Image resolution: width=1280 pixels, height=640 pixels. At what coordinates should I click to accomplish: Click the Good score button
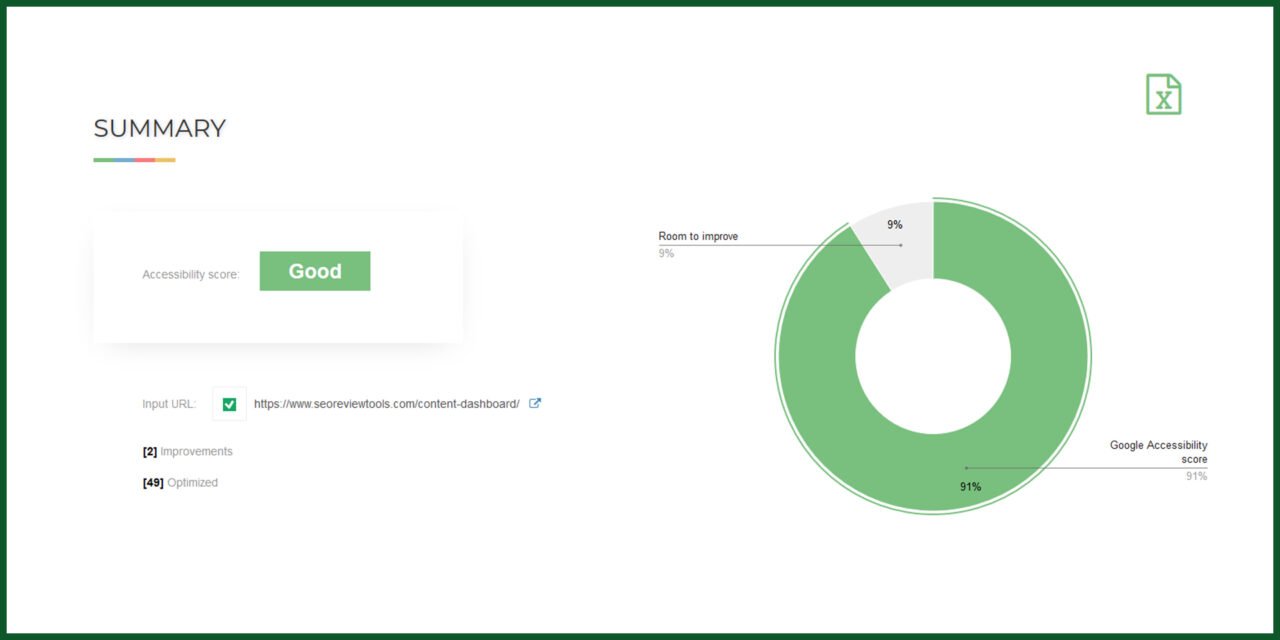tap(315, 270)
